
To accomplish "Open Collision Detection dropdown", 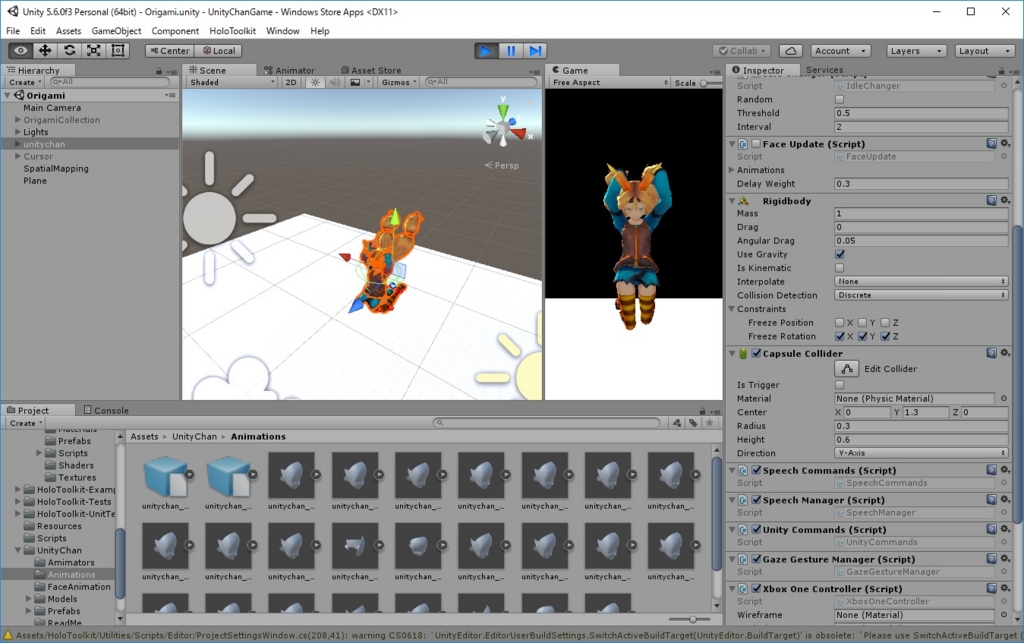I will (x=921, y=295).
